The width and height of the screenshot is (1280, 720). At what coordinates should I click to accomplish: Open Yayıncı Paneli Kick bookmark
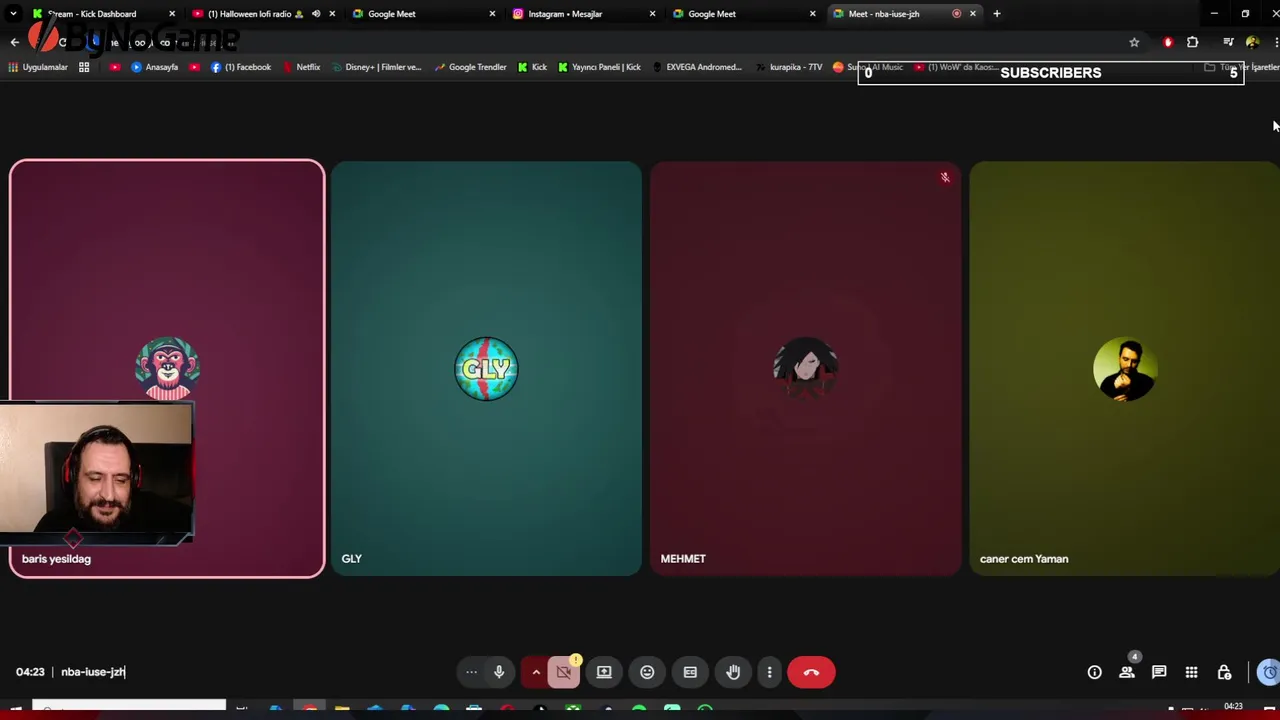pos(599,67)
